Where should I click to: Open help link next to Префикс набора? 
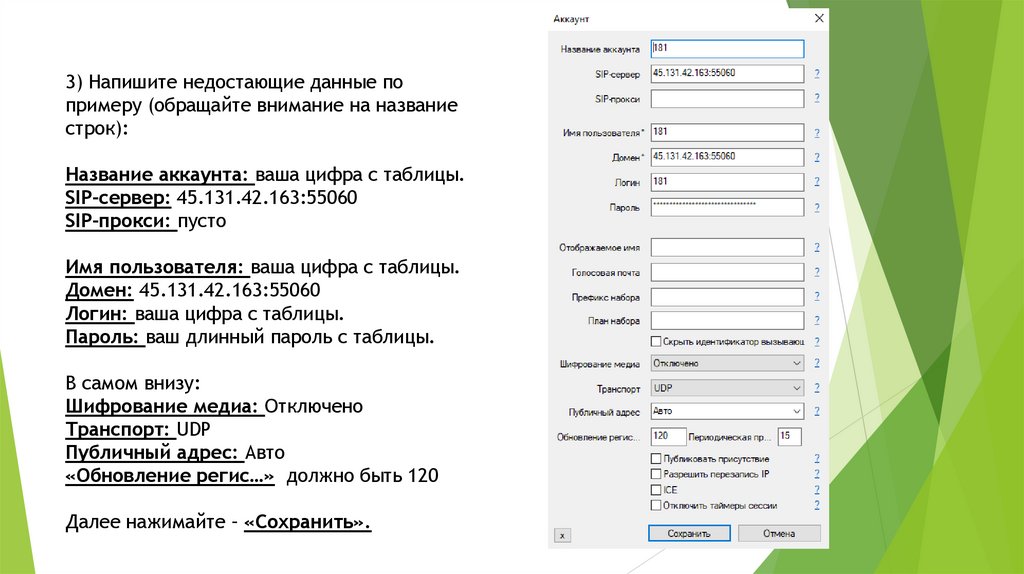coord(816,296)
